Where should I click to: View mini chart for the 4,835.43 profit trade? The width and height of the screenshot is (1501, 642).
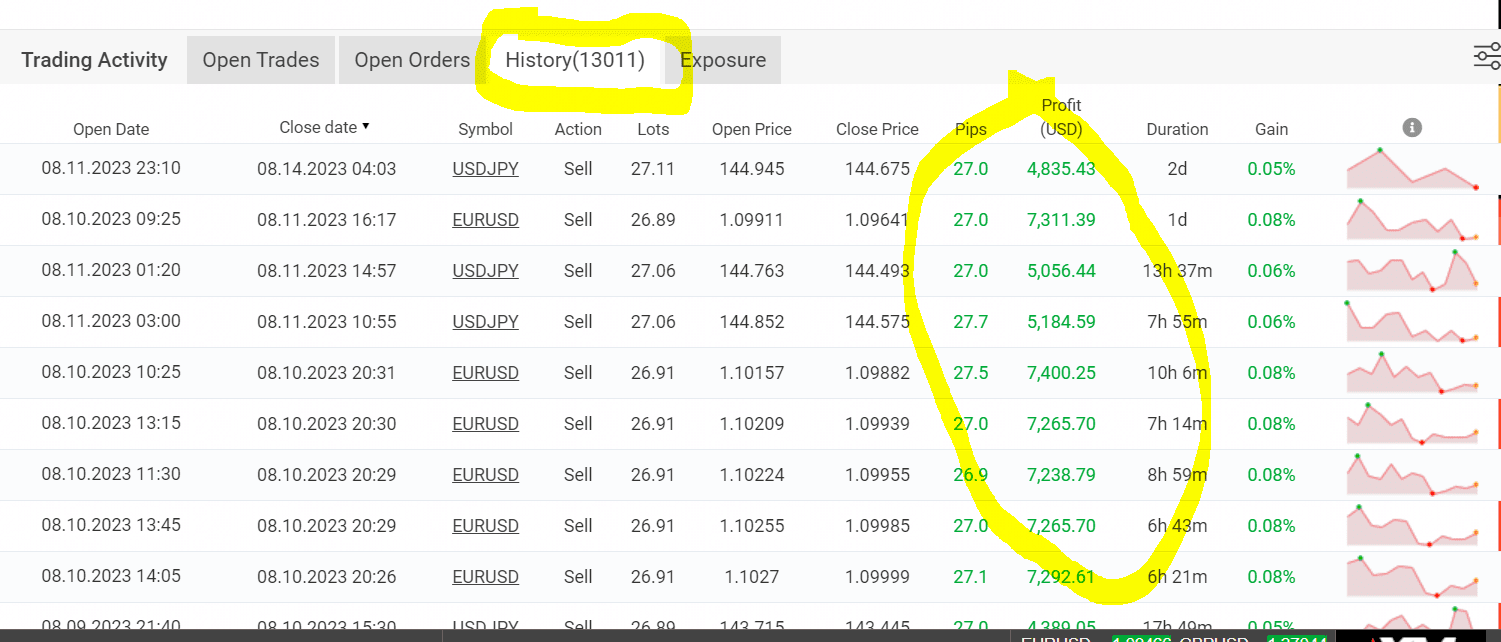pos(1412,169)
